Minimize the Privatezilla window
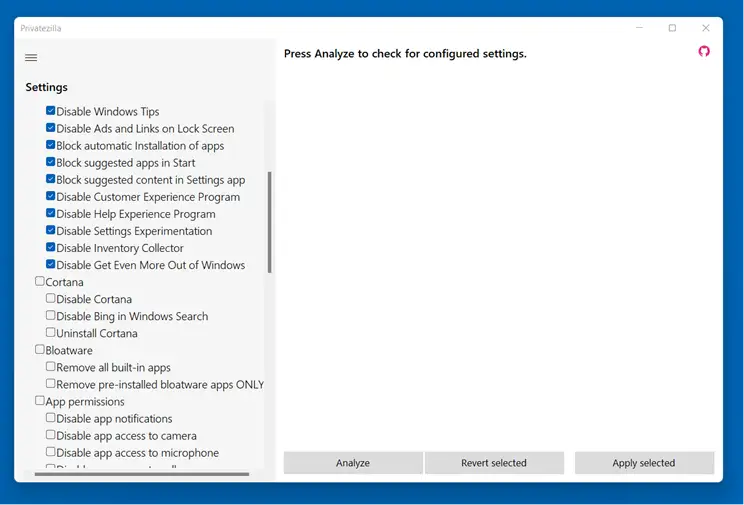This screenshot has width=744, height=505. point(639,28)
